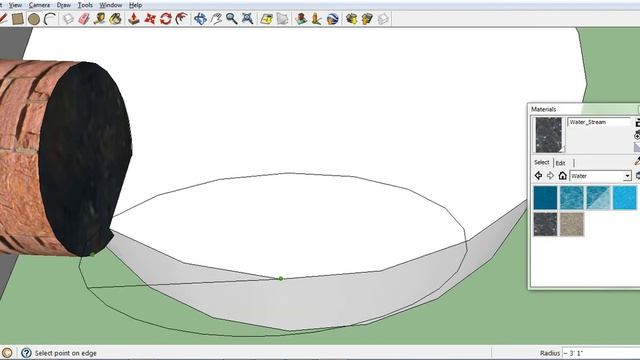The width and height of the screenshot is (640, 360).
Task: Pick the bright light blue water swatch
Action: point(625,198)
